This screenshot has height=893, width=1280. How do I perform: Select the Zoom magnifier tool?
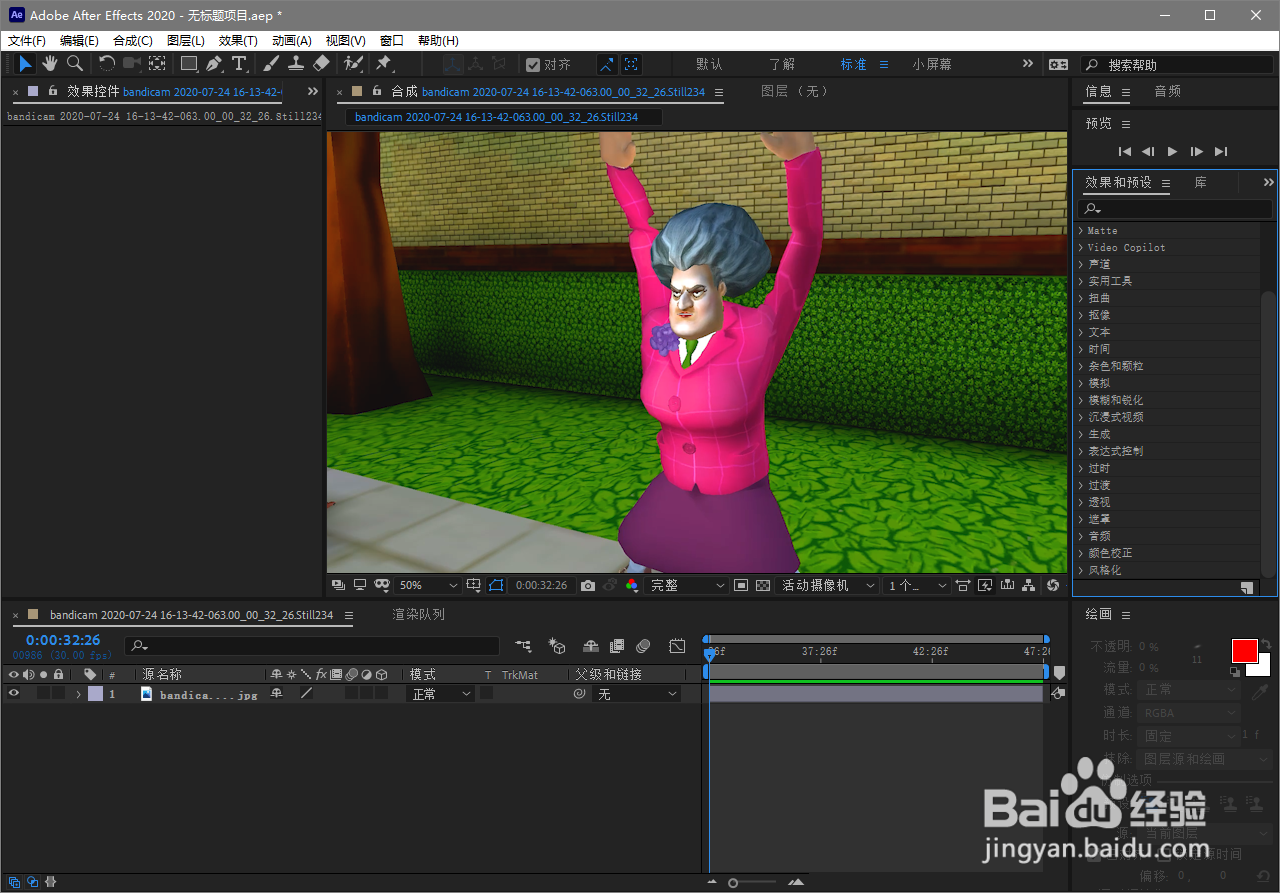[x=75, y=64]
